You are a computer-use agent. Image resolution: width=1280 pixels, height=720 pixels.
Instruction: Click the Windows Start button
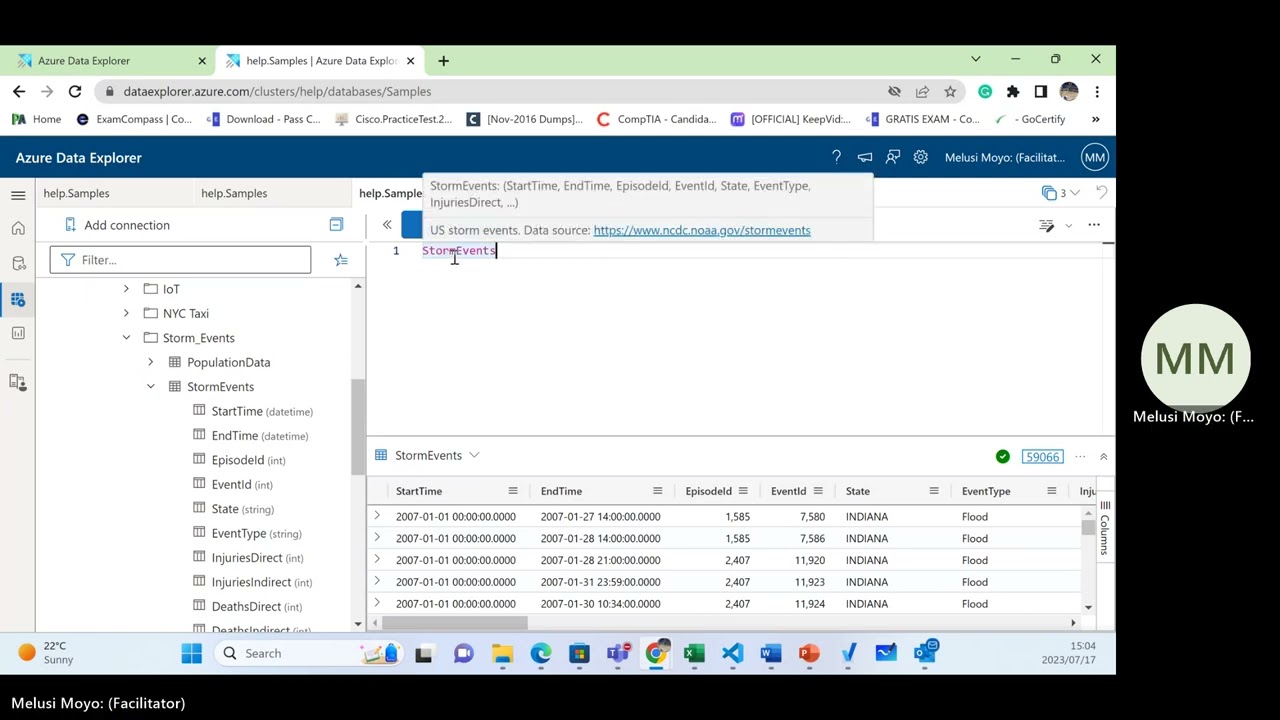(192, 654)
